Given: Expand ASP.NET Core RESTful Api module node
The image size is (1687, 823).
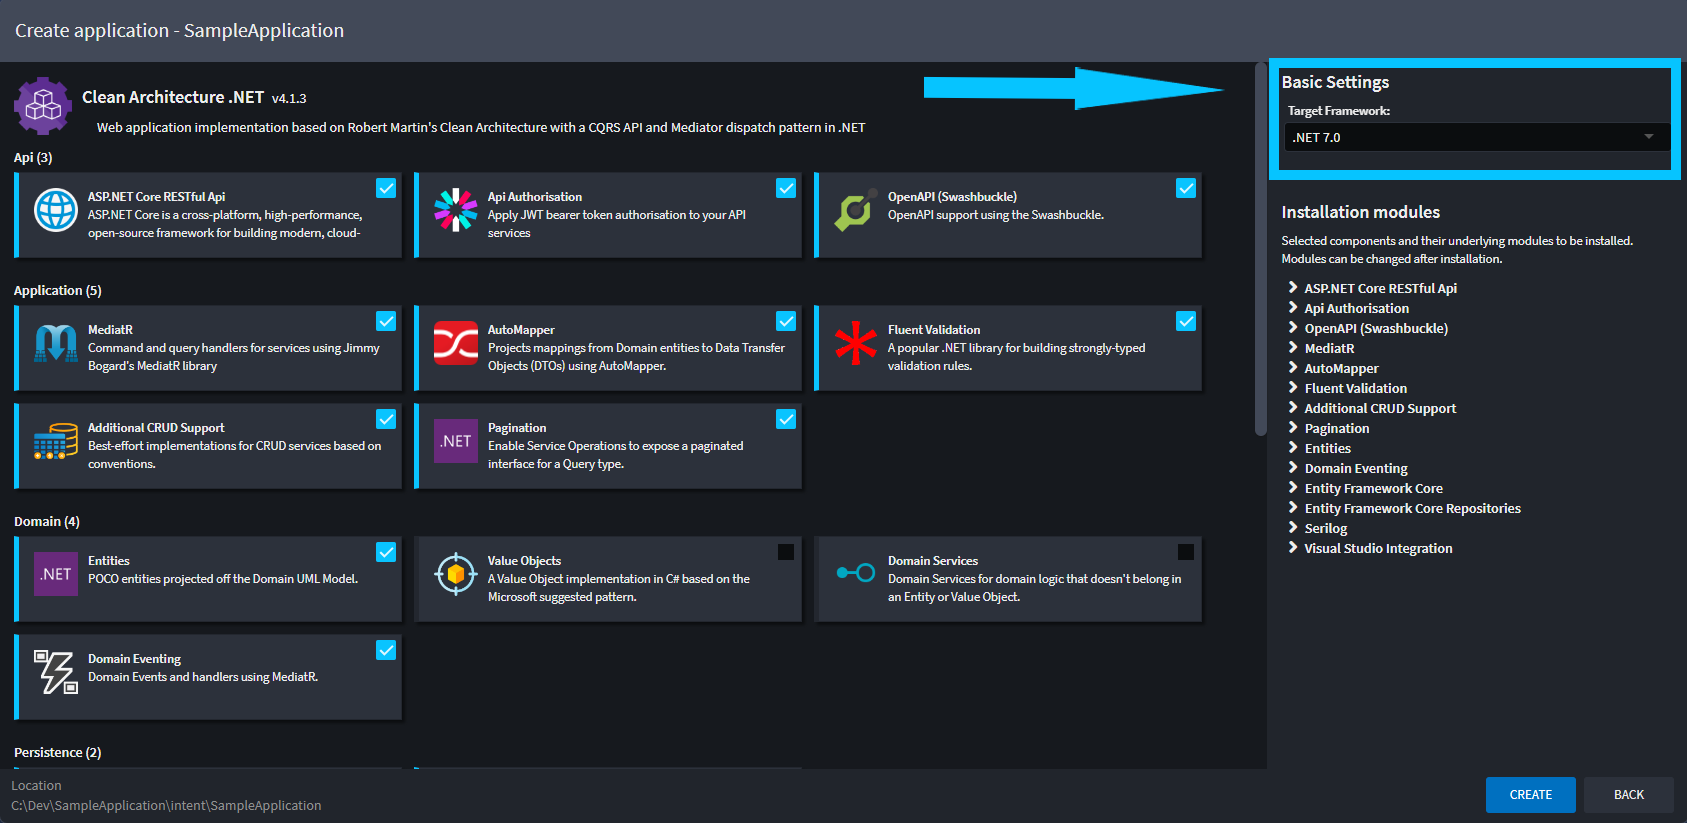Looking at the screenshot, I should (x=1293, y=288).
